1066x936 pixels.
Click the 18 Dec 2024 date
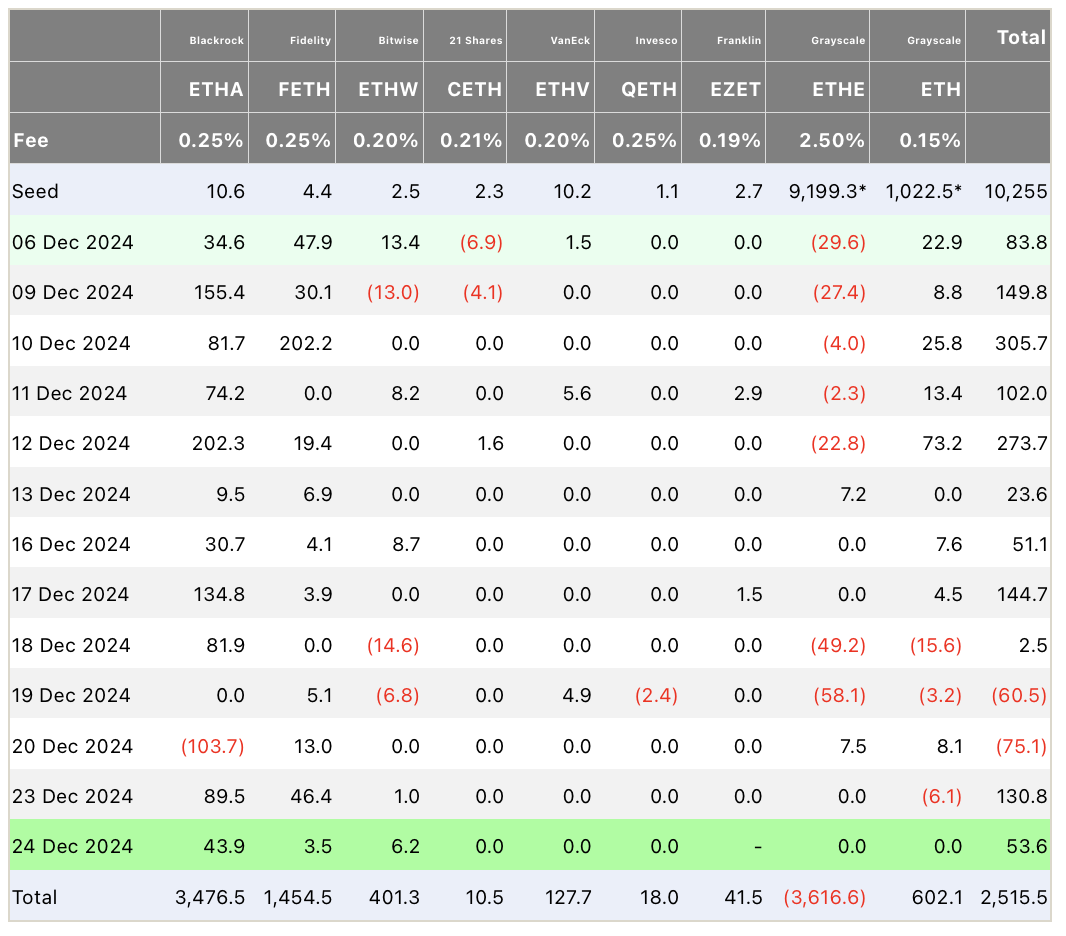pyautogui.click(x=71, y=645)
